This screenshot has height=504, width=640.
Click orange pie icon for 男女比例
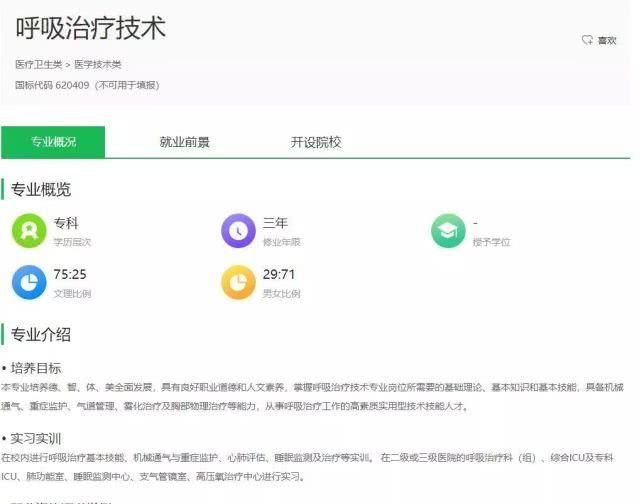point(238,282)
